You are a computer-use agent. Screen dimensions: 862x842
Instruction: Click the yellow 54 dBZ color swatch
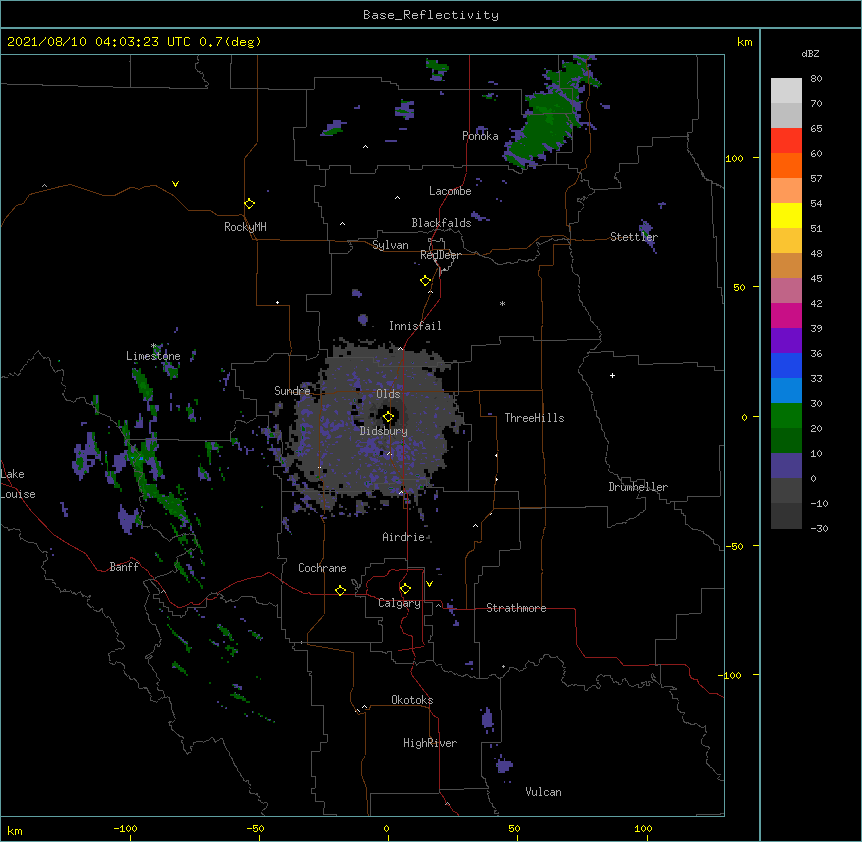786,215
